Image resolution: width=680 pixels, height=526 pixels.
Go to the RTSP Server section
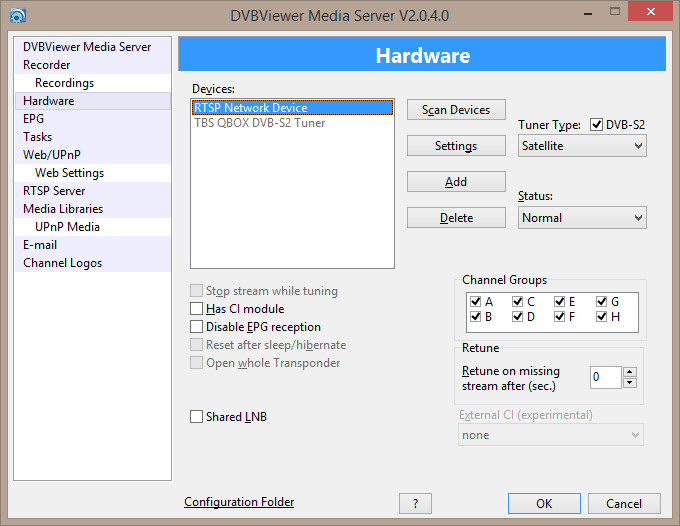tap(54, 191)
